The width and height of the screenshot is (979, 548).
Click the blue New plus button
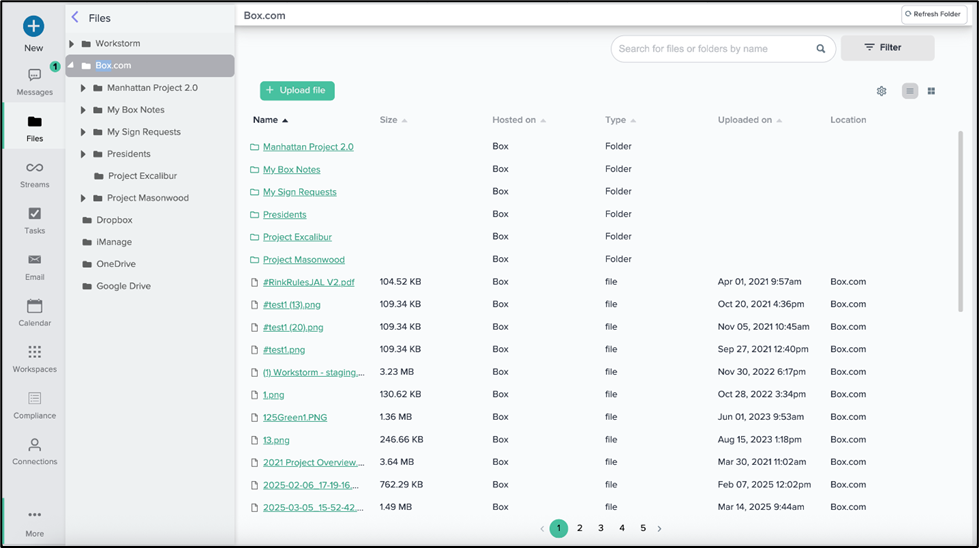pyautogui.click(x=34, y=26)
